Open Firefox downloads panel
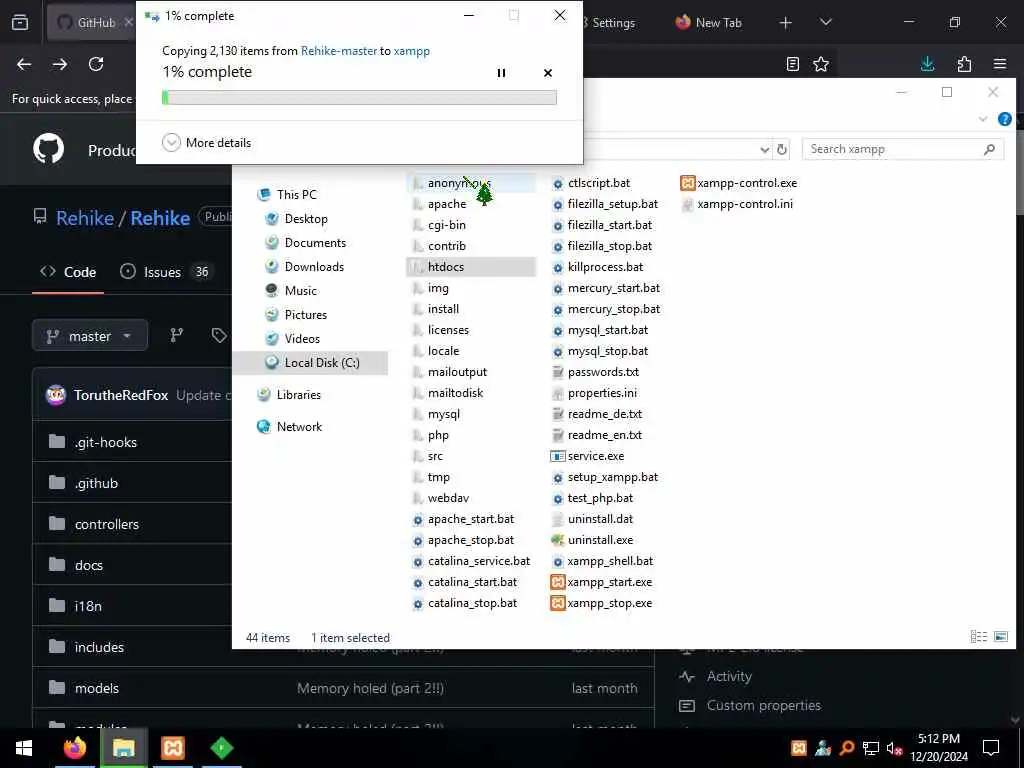Screen dimensions: 1024x768 (927, 64)
